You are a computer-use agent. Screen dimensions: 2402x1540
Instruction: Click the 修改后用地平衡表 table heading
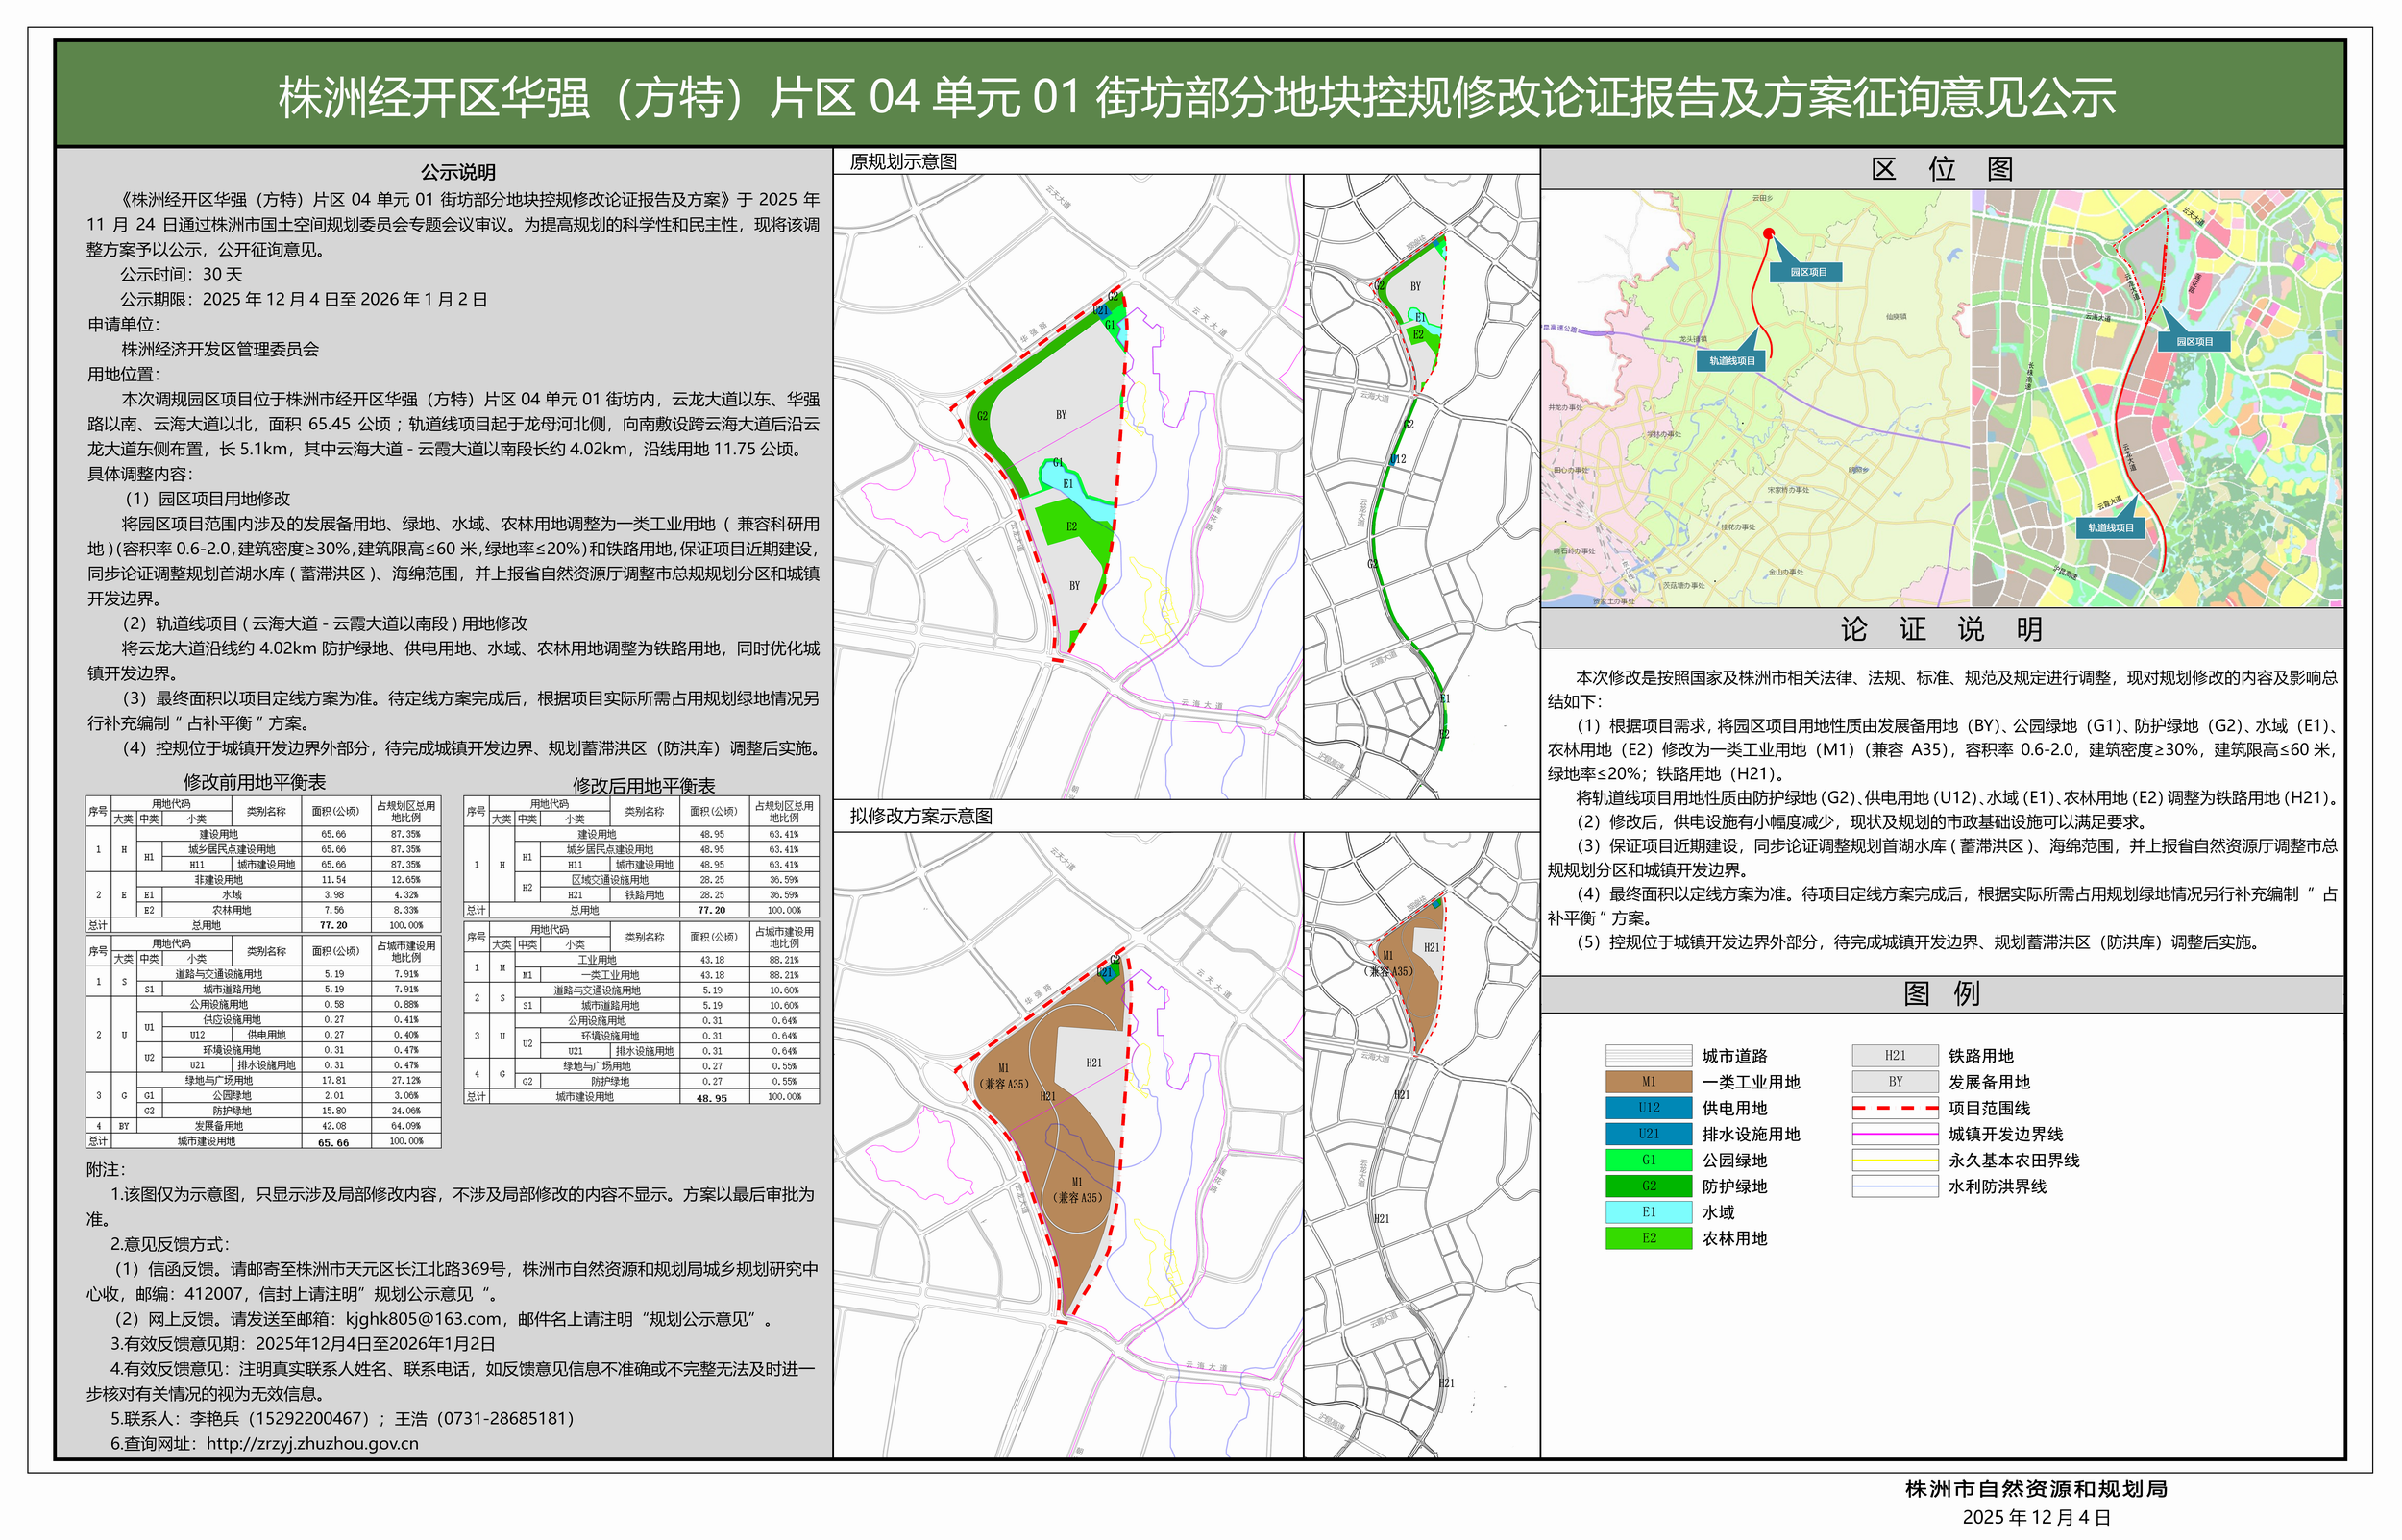(643, 786)
